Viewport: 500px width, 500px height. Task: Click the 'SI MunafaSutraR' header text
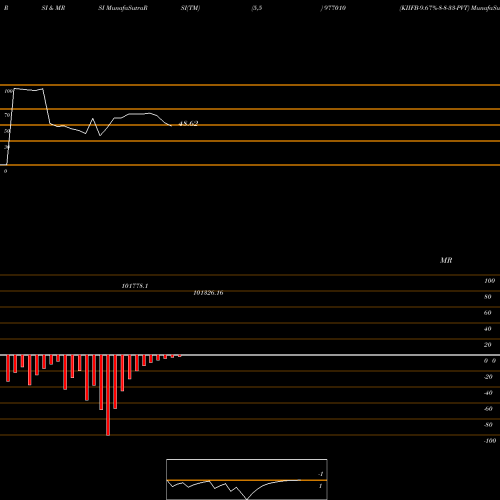(x=123, y=8)
